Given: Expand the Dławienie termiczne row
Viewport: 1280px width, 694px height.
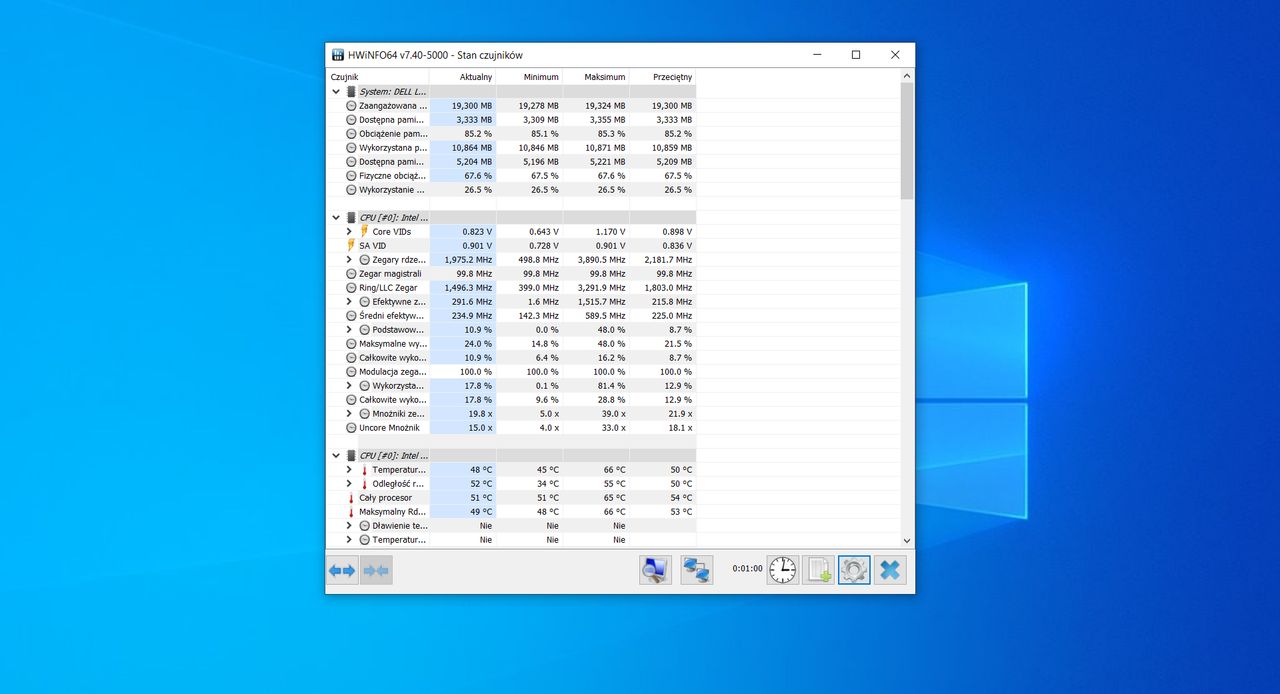Looking at the screenshot, I should point(349,525).
